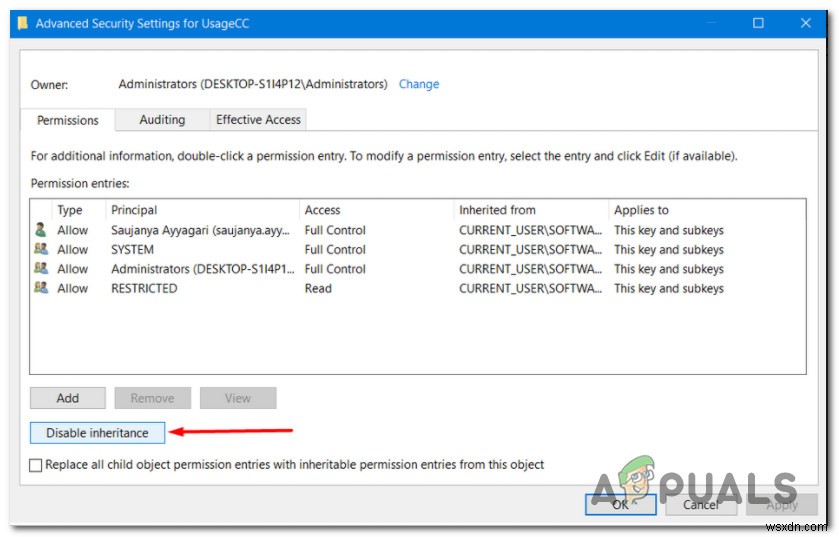Click the group icon in the RESTRICTED row
The width and height of the screenshot is (839, 537).
[x=41, y=288]
